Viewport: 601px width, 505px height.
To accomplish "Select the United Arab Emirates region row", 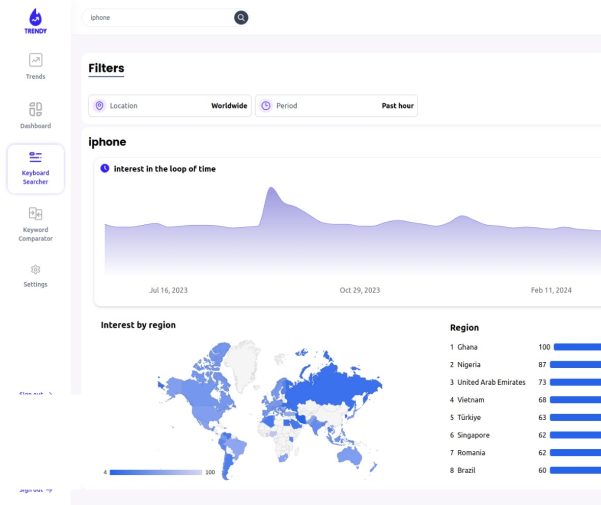I will point(525,382).
